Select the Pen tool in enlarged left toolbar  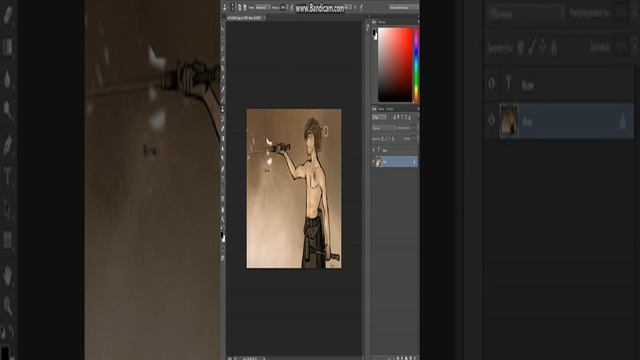7,144
